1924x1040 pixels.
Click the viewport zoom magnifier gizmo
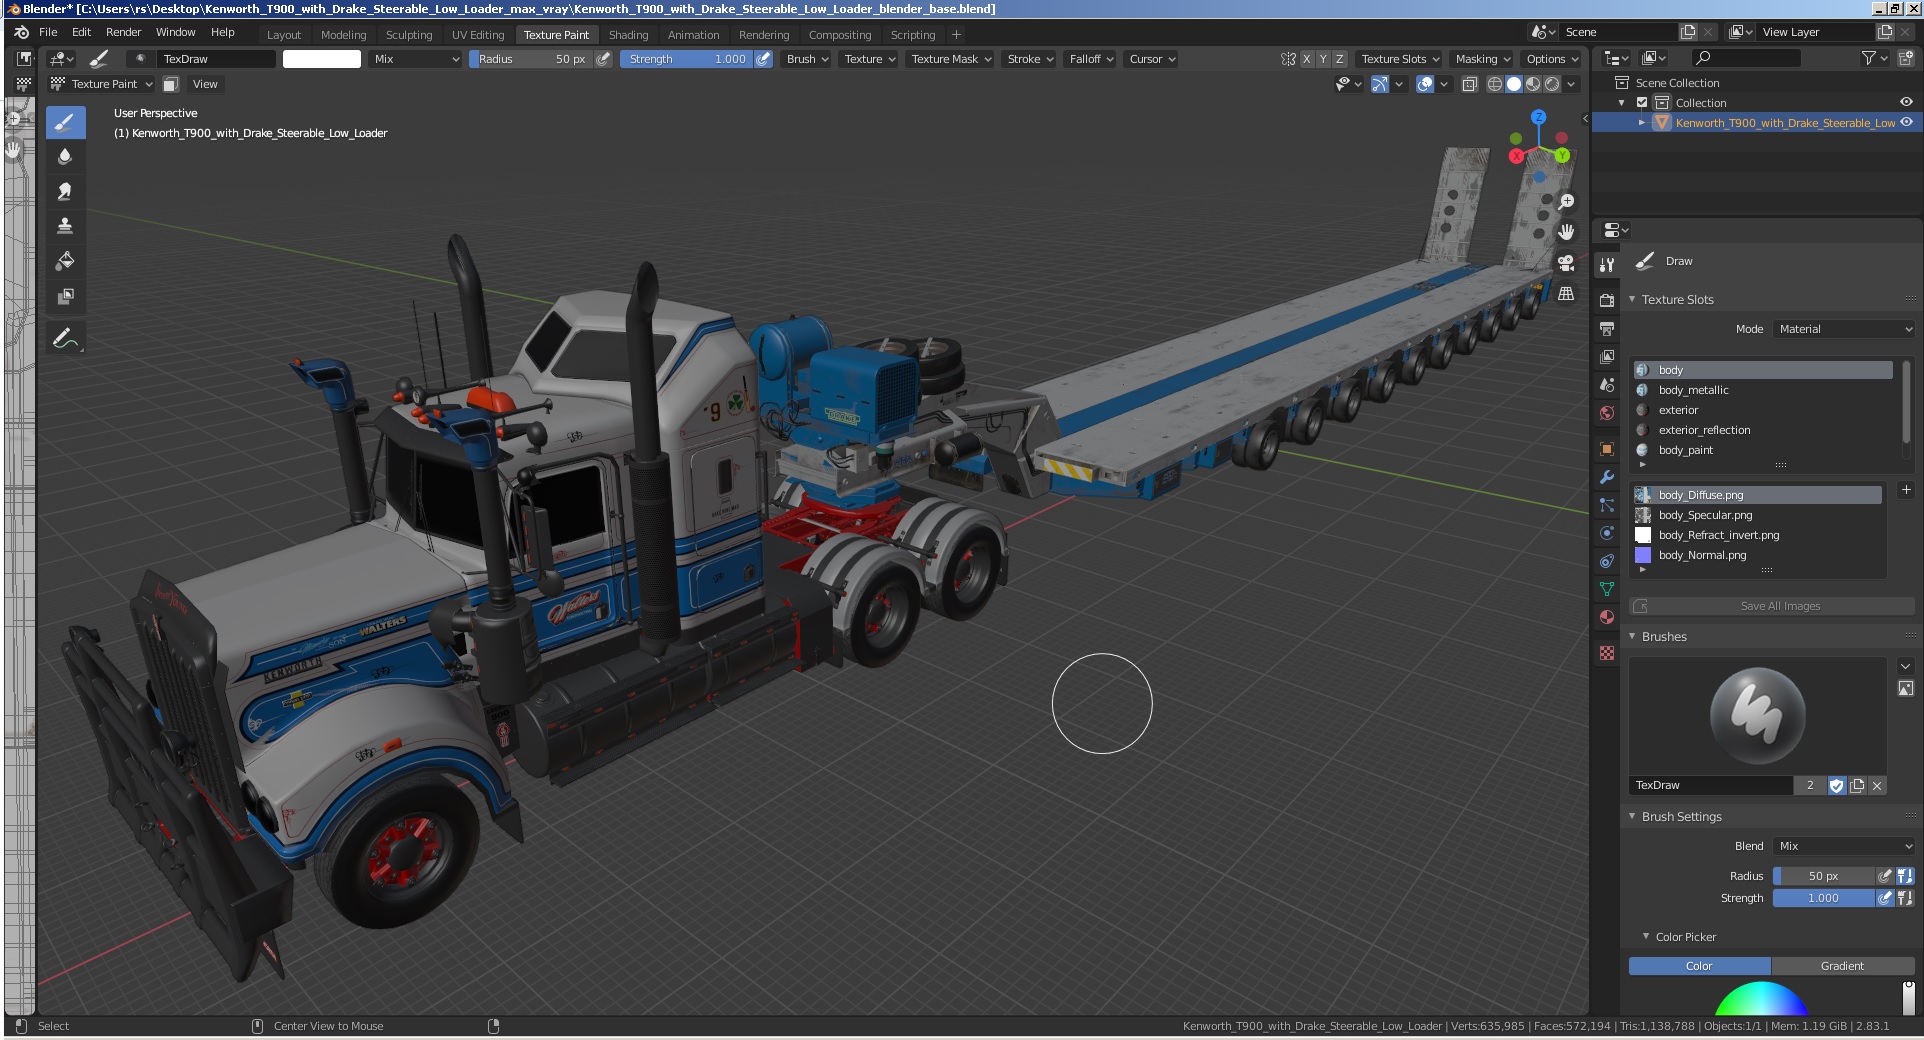point(1566,202)
